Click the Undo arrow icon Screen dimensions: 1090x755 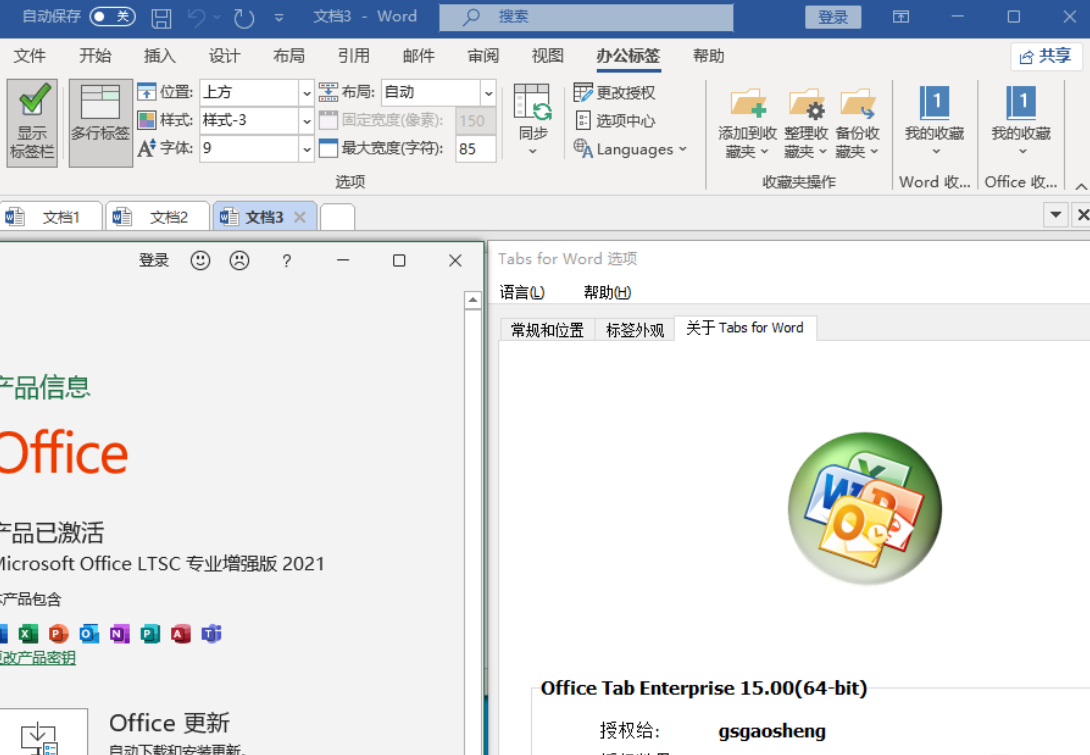coord(197,17)
